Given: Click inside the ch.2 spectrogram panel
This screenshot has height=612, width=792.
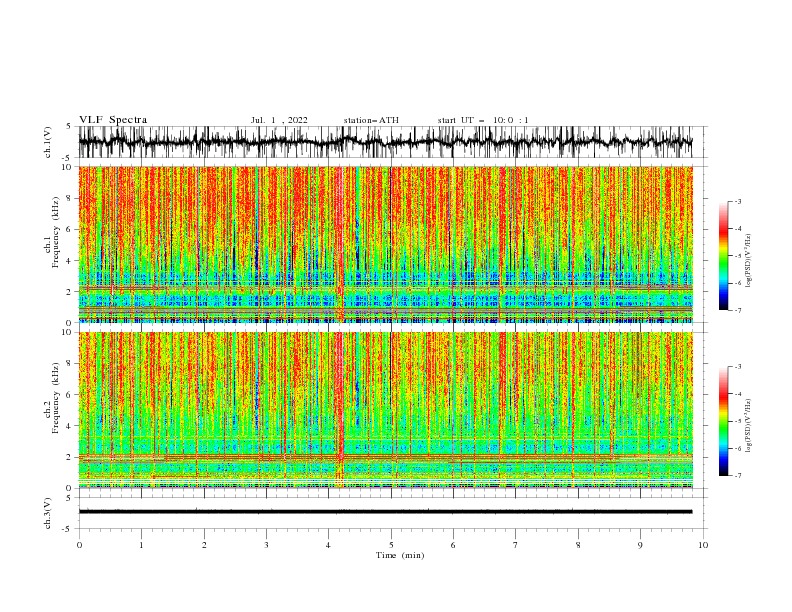Looking at the screenshot, I should (x=385, y=410).
